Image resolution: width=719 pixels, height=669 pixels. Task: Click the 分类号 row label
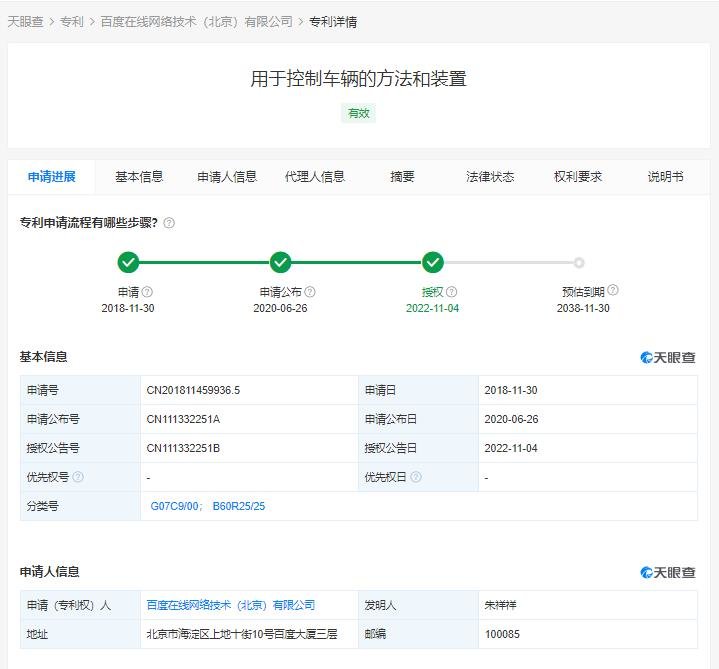pos(43,506)
